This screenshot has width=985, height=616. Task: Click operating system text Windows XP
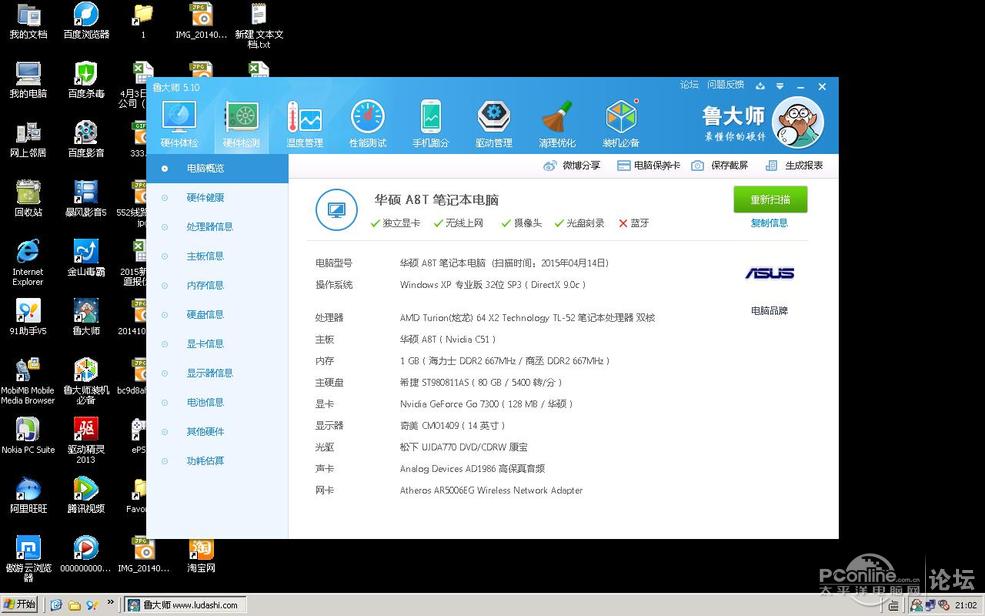point(492,285)
